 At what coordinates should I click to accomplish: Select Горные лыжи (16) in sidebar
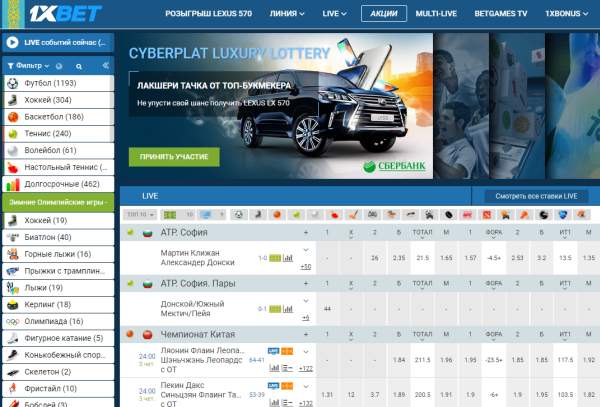[58, 254]
